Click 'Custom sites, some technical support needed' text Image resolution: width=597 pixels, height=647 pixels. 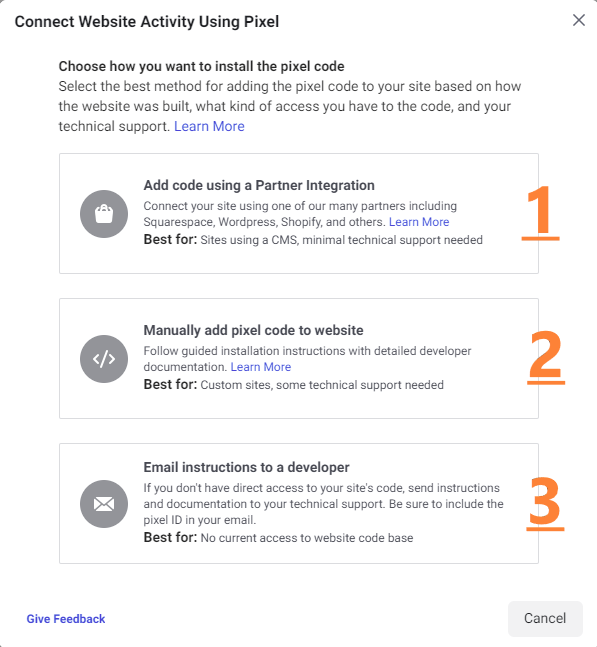click(x=322, y=385)
